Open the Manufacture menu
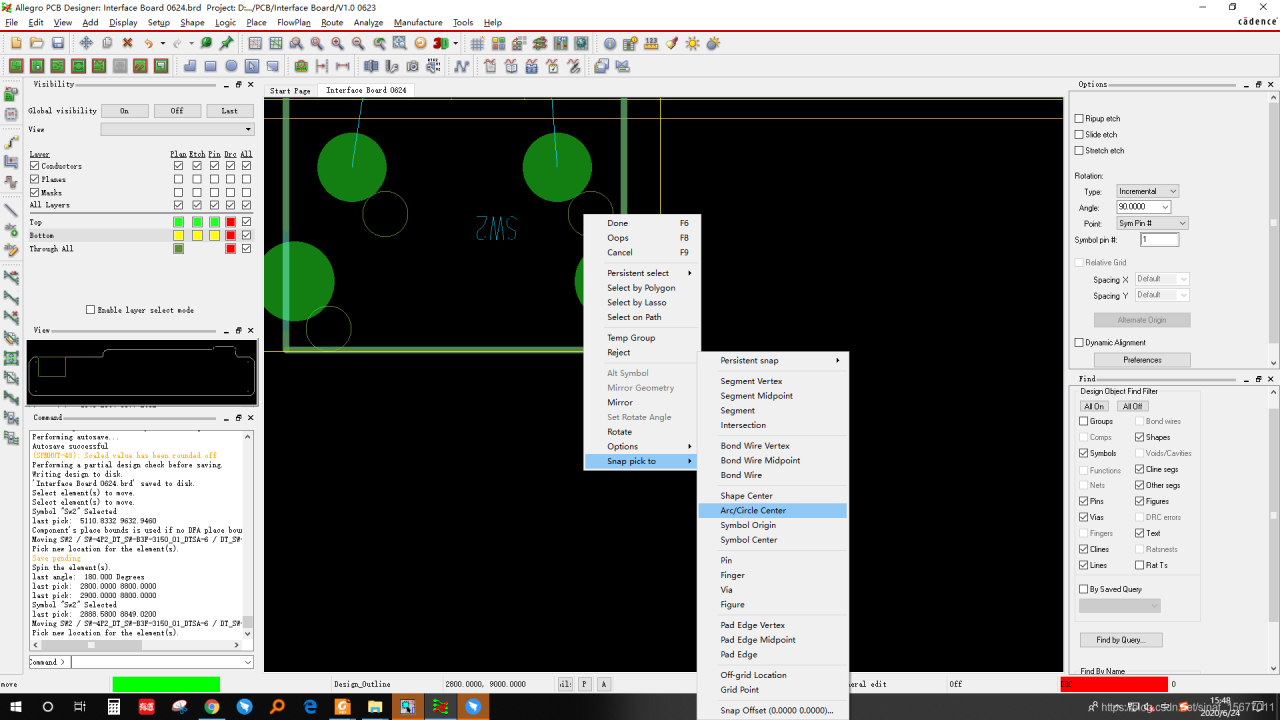This screenshot has height=720, width=1280. [418, 22]
